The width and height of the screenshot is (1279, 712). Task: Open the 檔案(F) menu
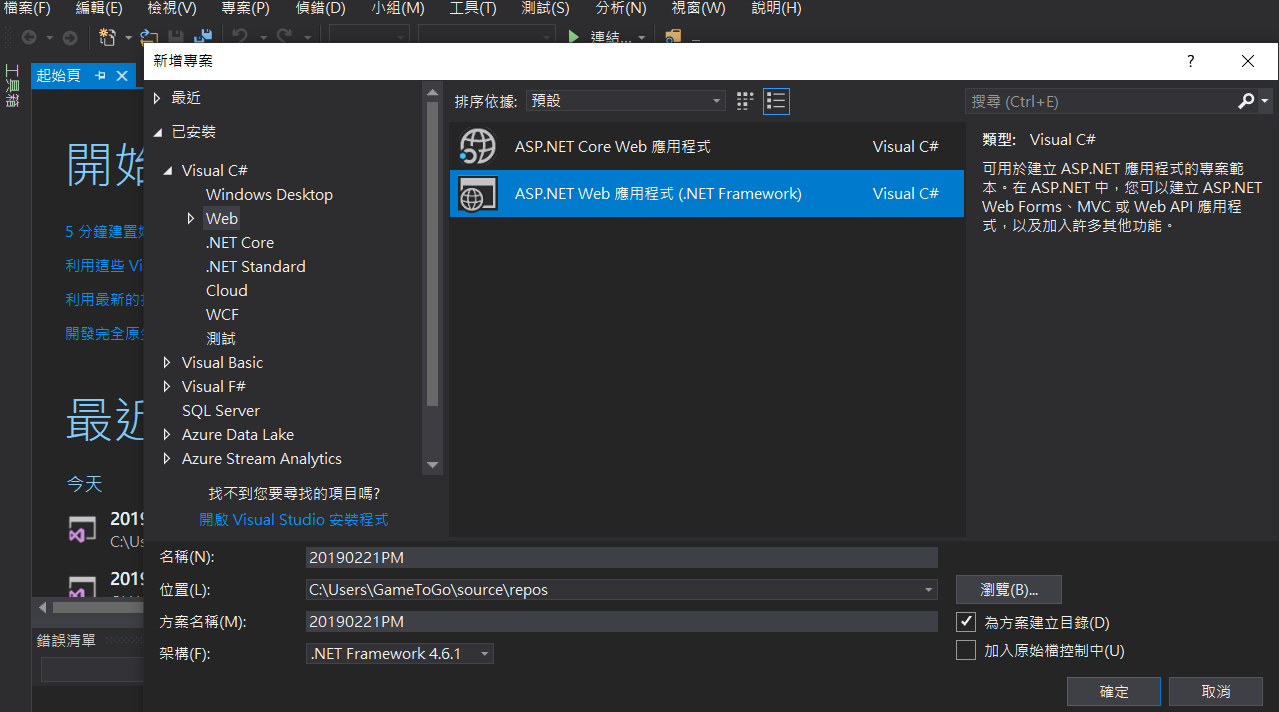(28, 8)
